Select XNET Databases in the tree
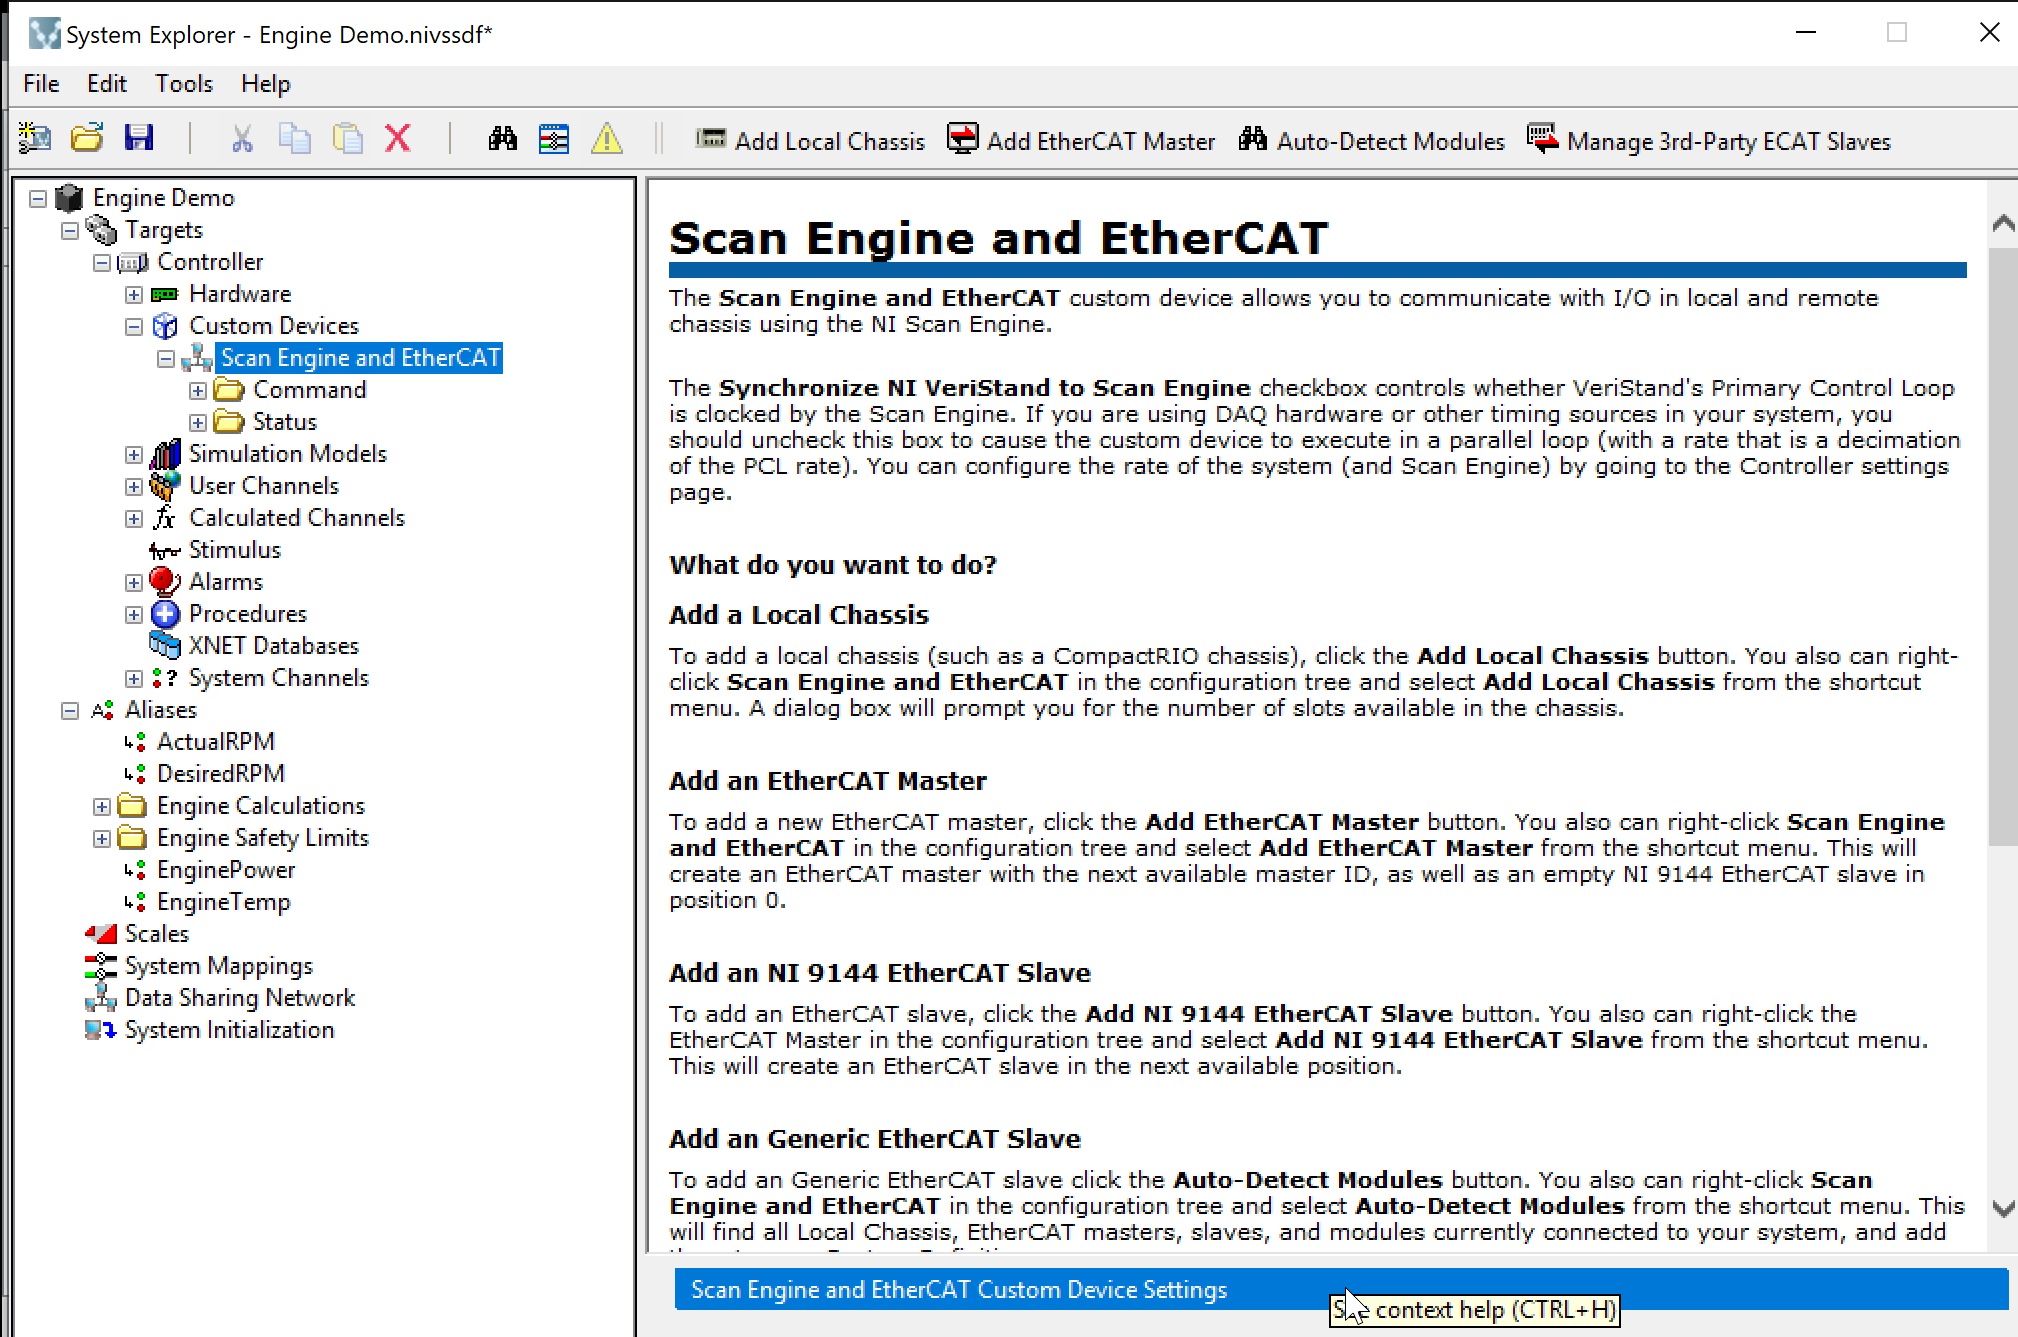 (x=273, y=646)
